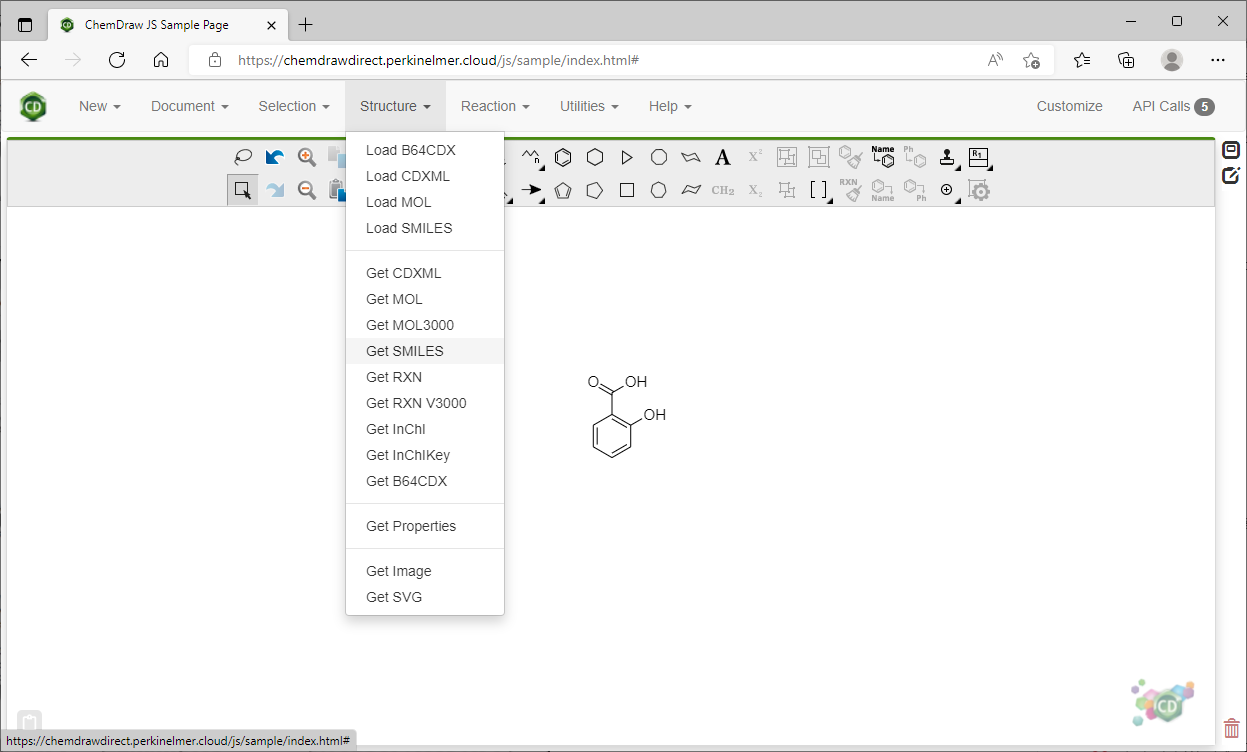Click the Zoom In magnifier
Viewport: 1247px width, 752px height.
click(306, 157)
